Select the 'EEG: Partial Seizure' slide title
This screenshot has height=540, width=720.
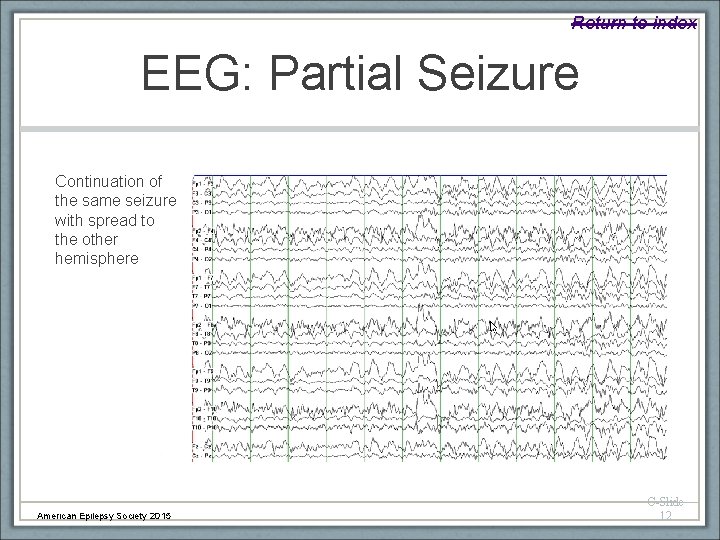360,73
